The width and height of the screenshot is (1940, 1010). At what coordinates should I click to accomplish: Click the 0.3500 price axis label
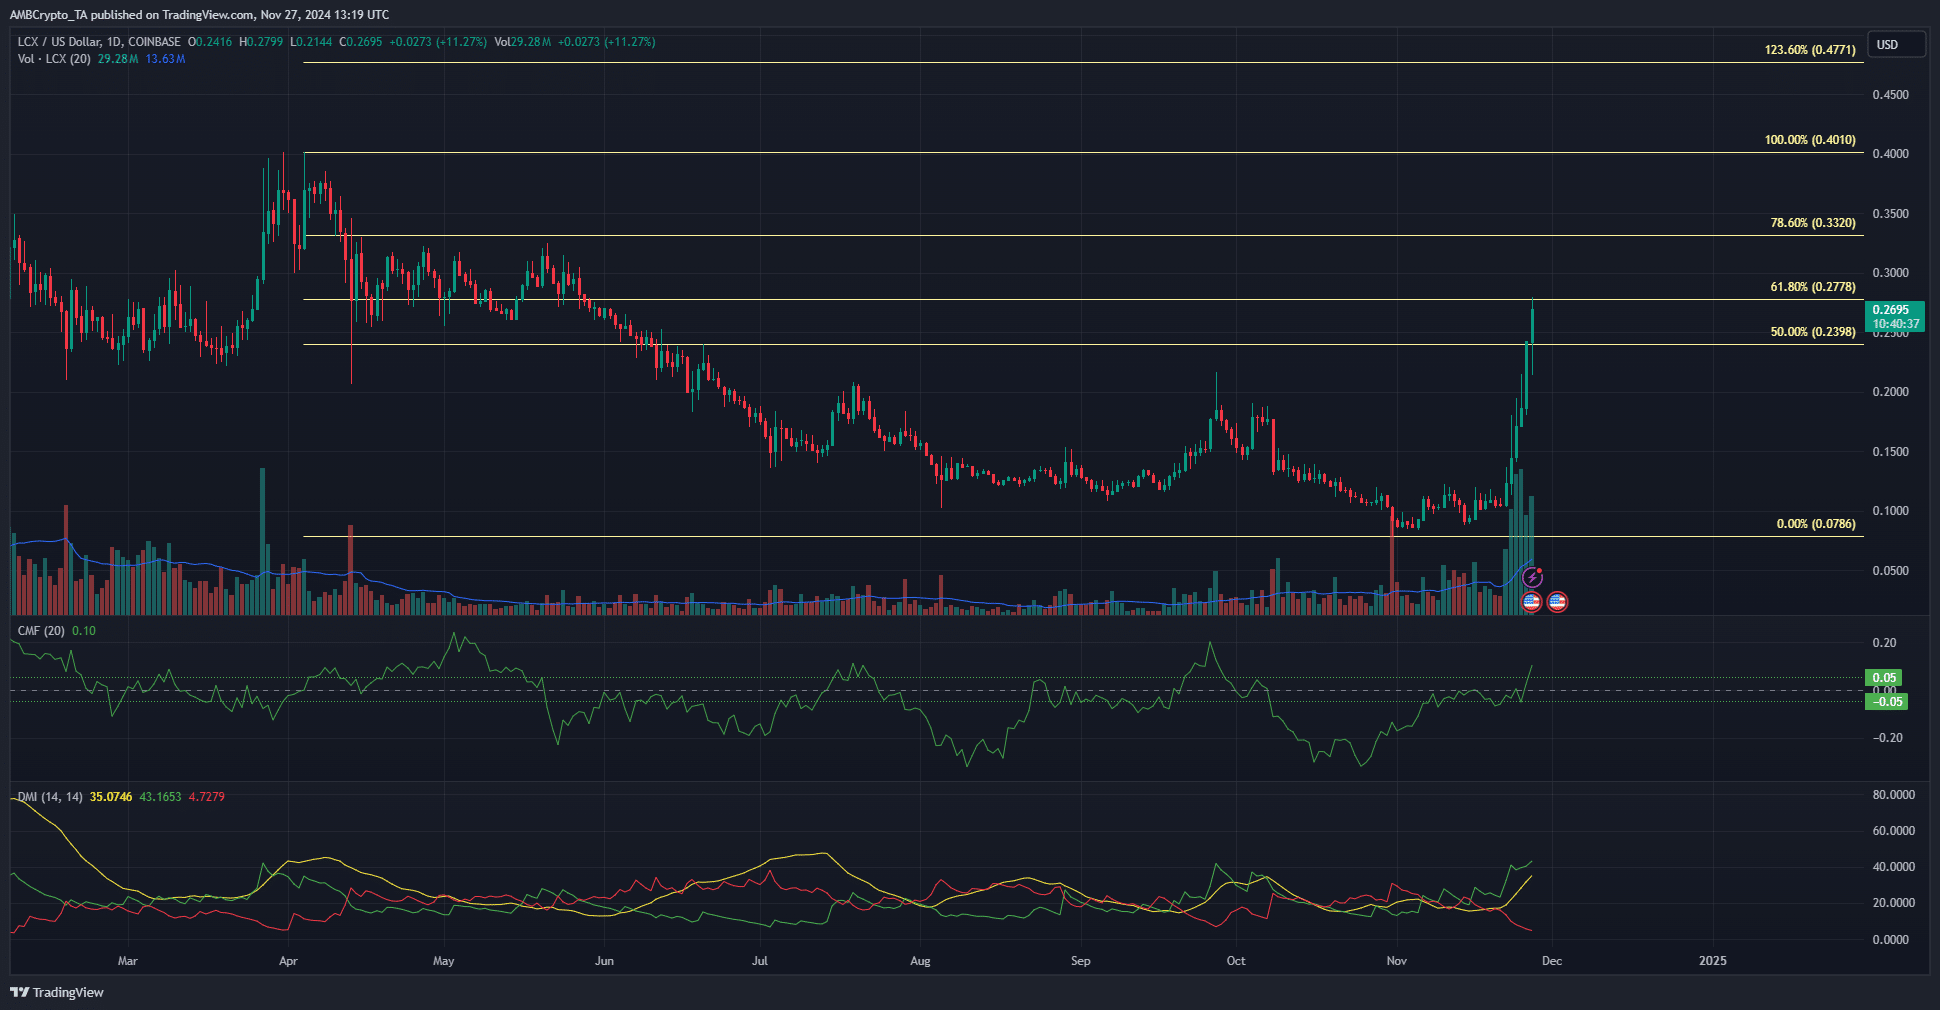(x=1890, y=214)
